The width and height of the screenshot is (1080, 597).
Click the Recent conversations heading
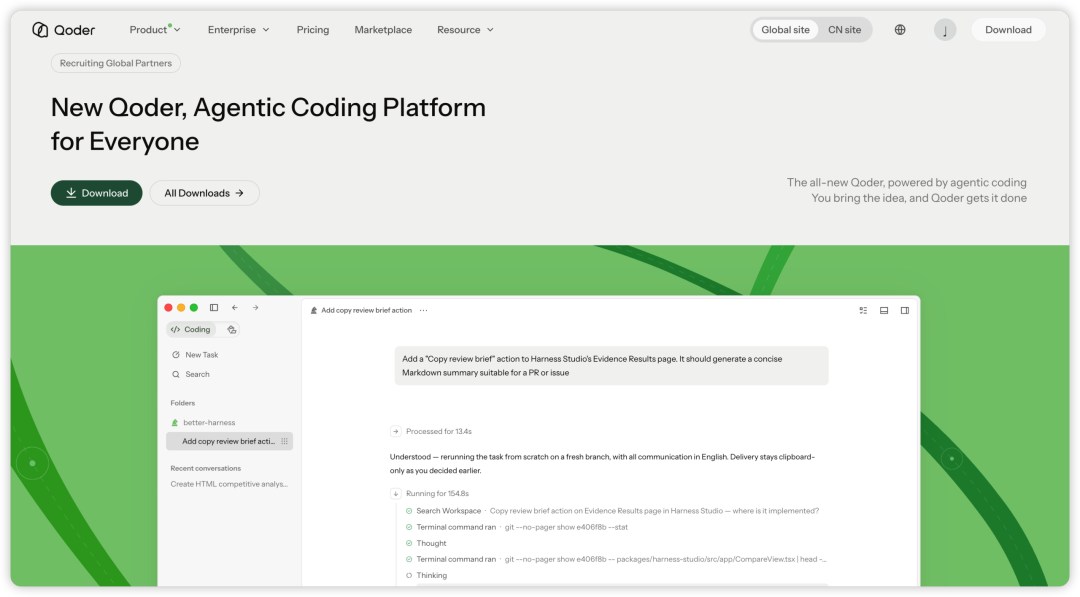[205, 468]
